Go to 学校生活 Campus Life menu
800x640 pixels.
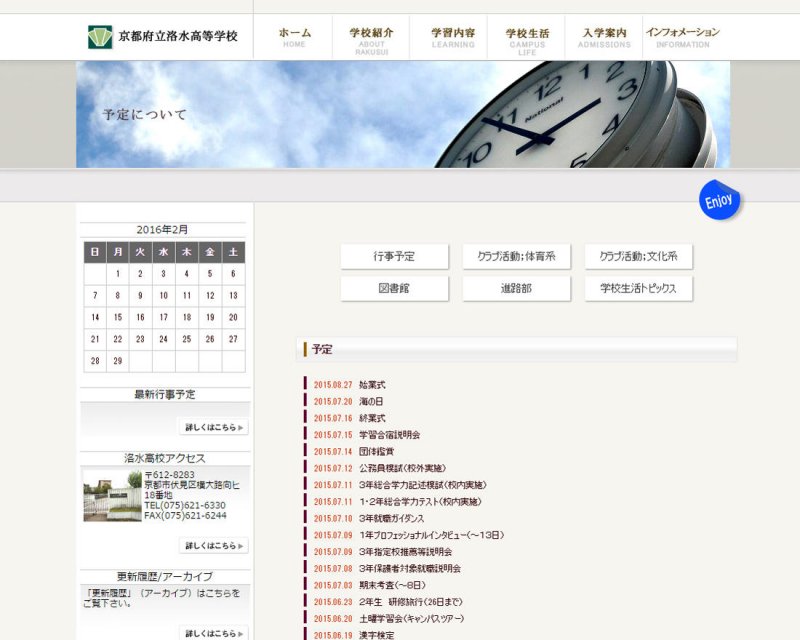click(527, 38)
